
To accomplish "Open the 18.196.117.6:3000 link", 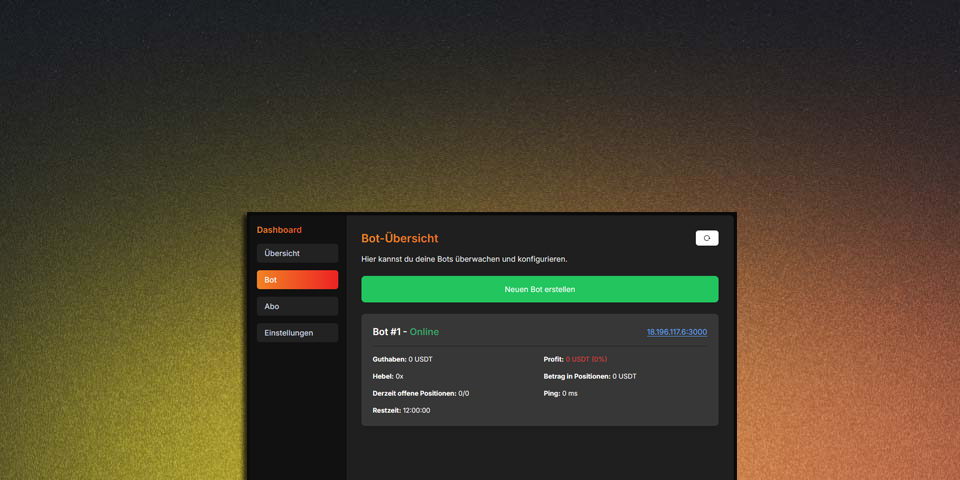I will [676, 332].
